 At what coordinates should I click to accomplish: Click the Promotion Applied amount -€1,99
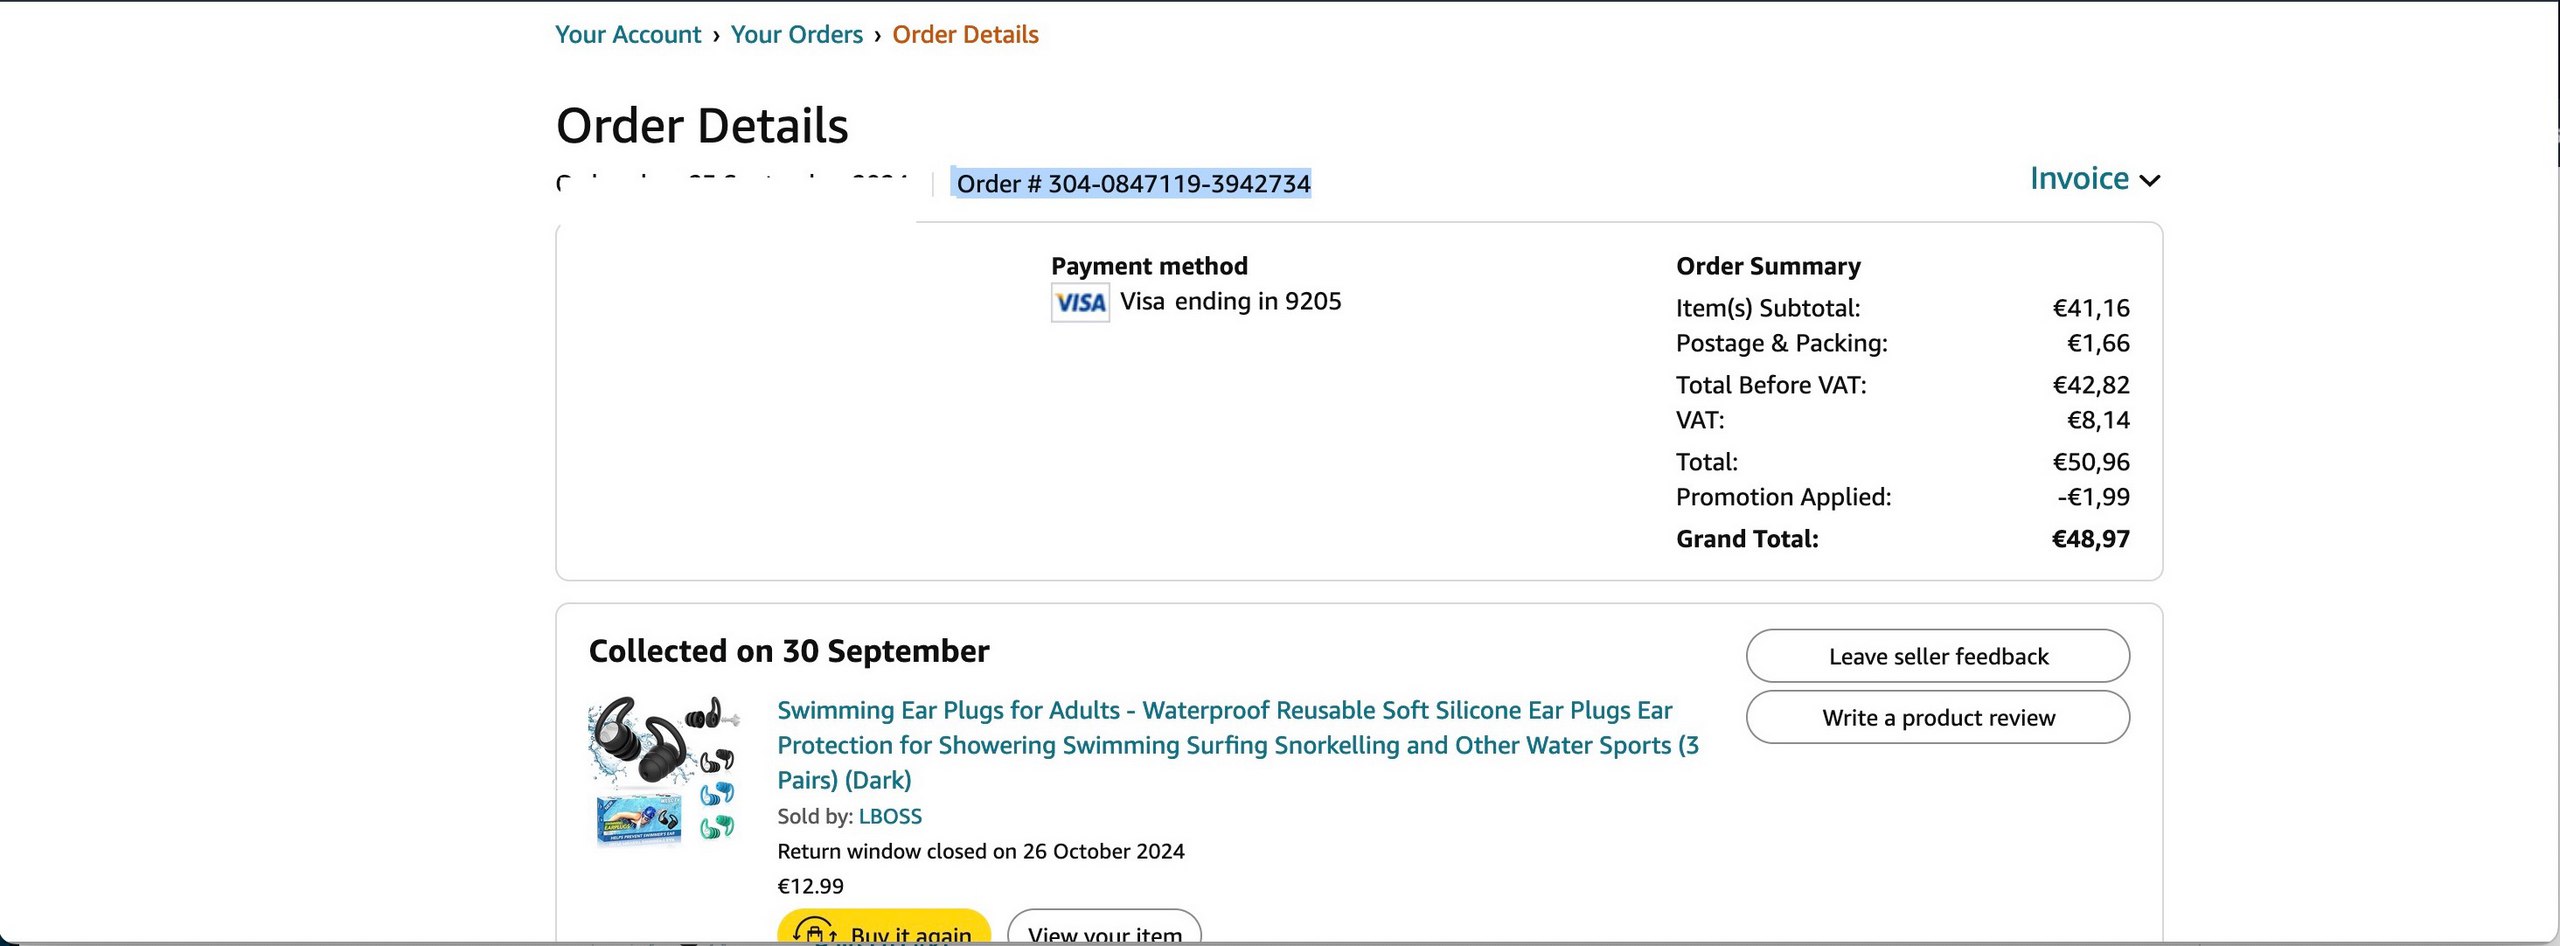(2093, 497)
